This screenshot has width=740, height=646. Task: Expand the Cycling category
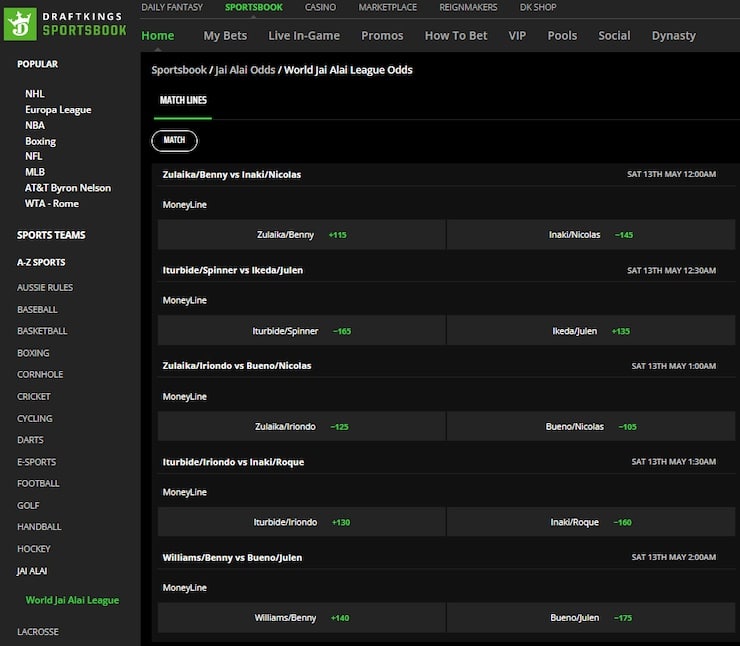(x=34, y=419)
